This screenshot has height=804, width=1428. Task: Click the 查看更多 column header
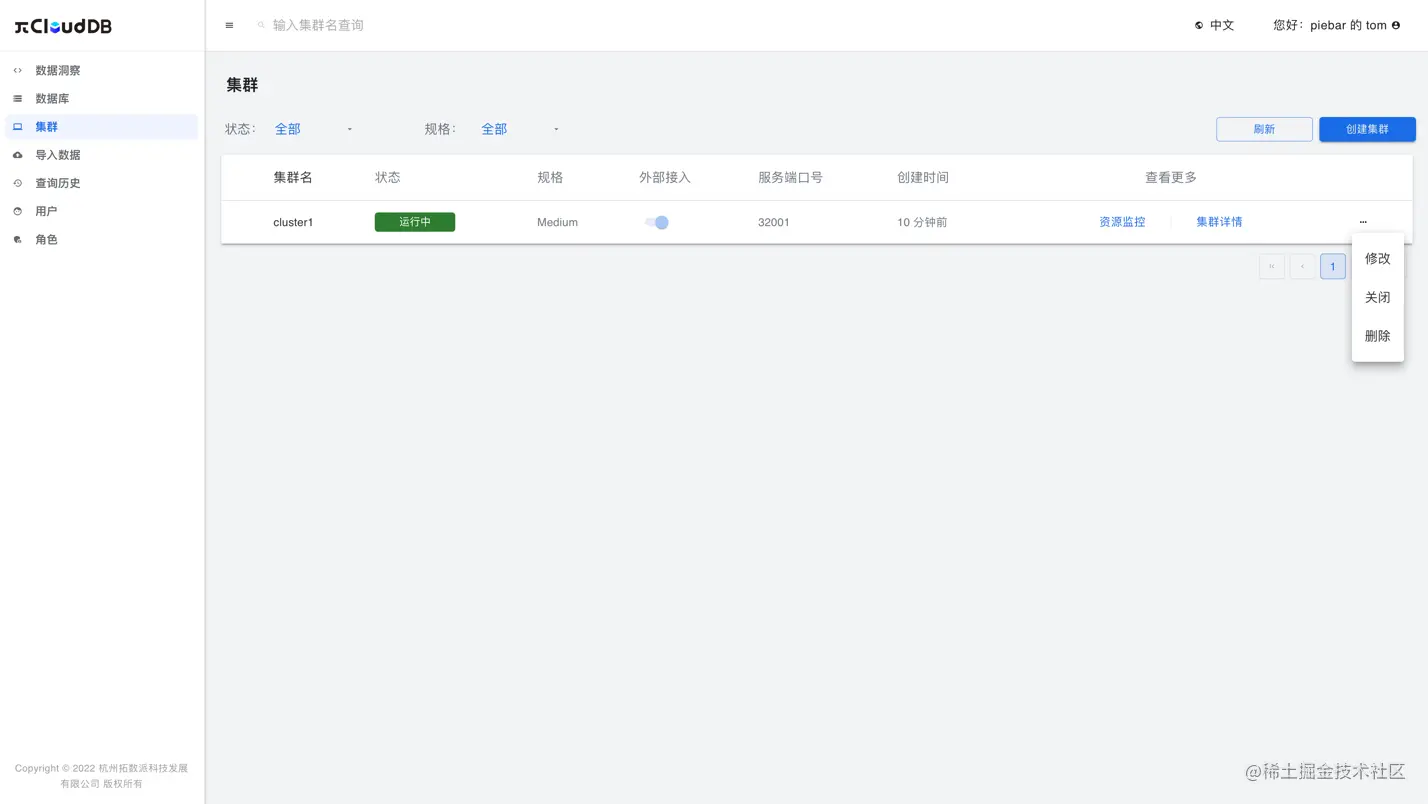click(1171, 177)
